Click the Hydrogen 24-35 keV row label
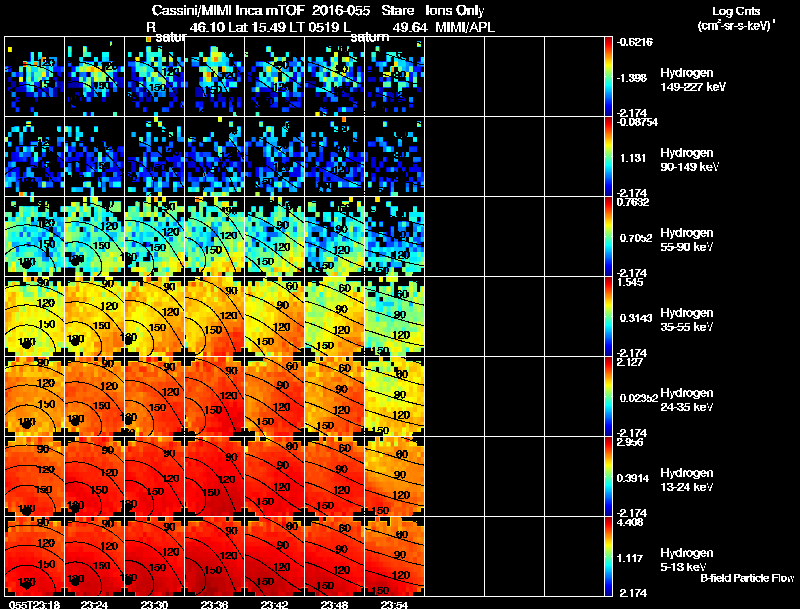 (x=687, y=400)
